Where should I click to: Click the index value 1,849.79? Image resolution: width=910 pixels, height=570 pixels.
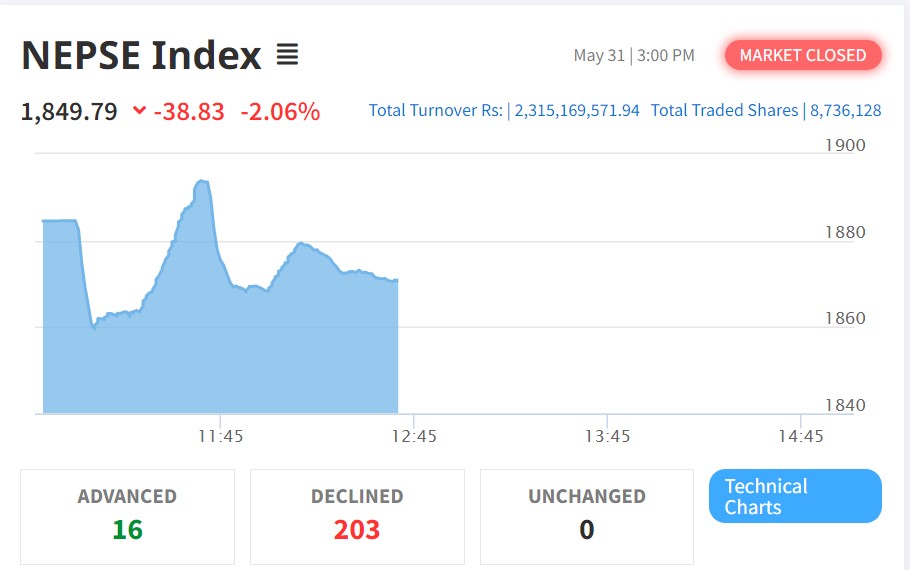tap(69, 111)
